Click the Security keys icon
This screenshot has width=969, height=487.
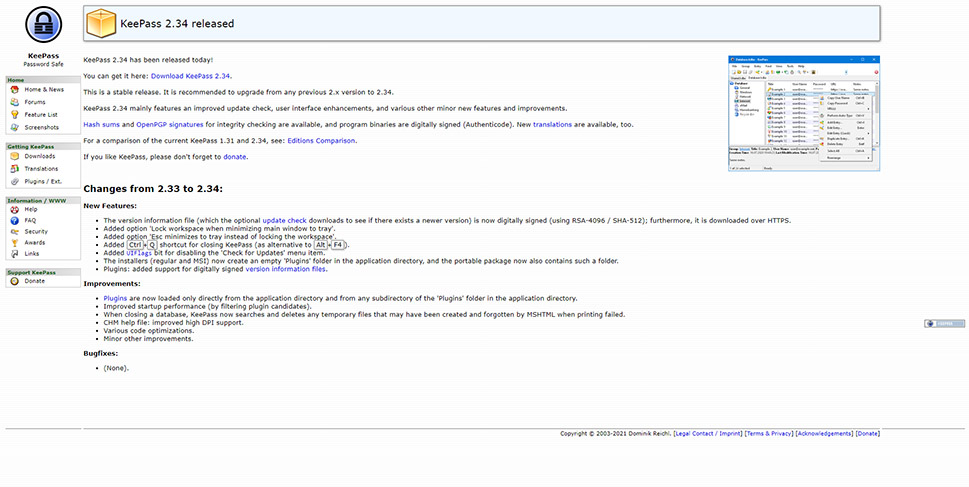click(x=15, y=232)
